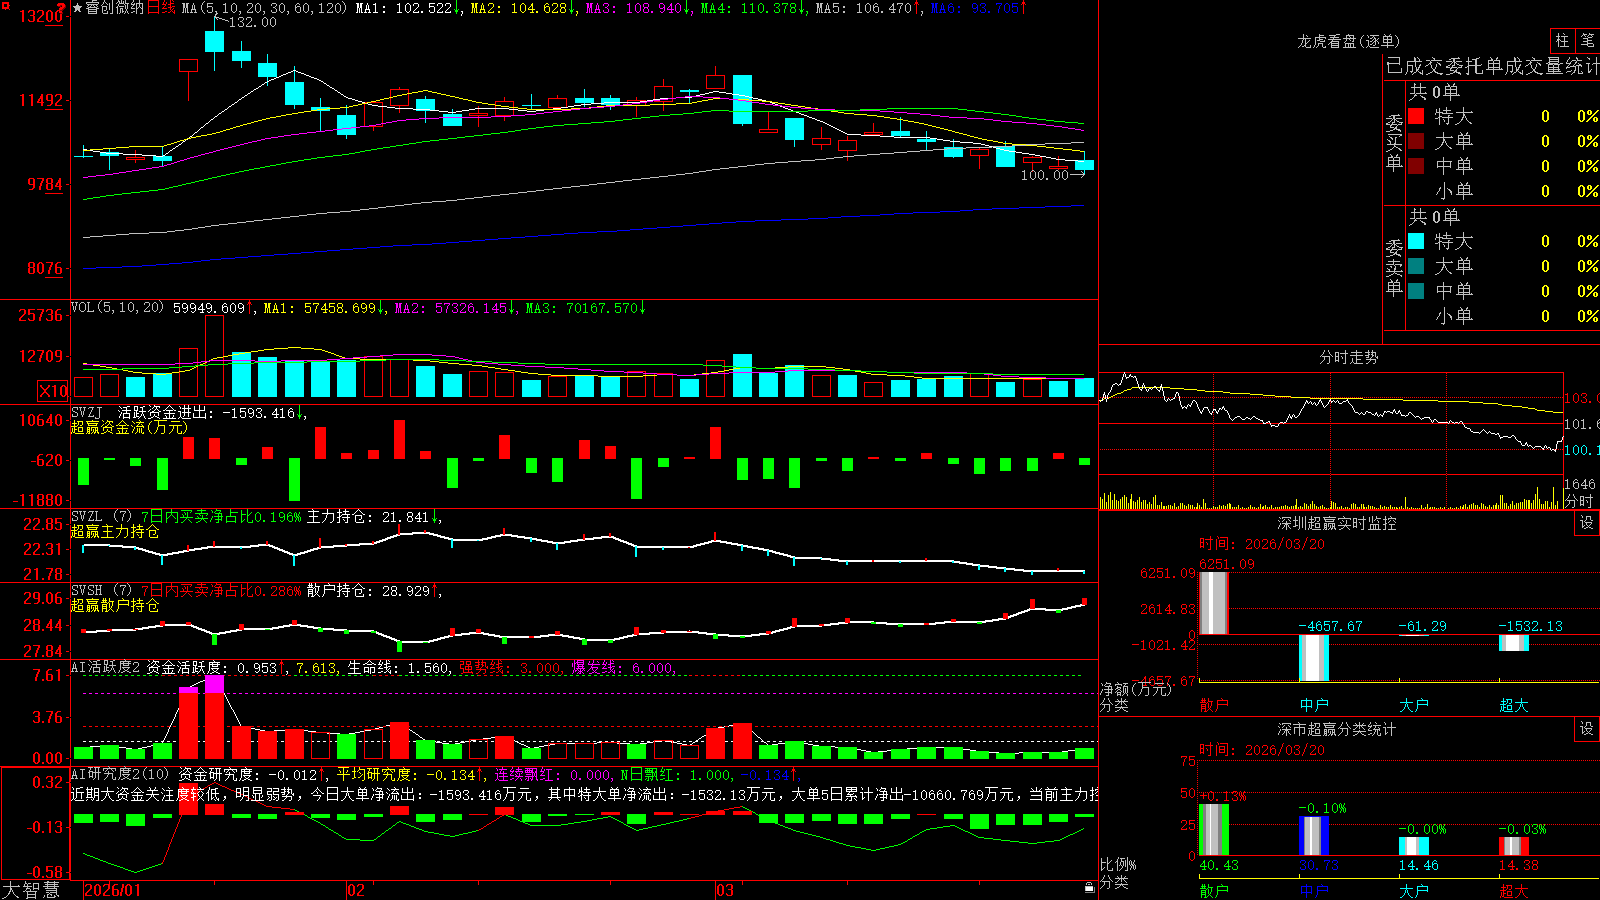1600x900 pixels.
Task: Click the 分时走势 mini chart title
Action: pos(1348,357)
